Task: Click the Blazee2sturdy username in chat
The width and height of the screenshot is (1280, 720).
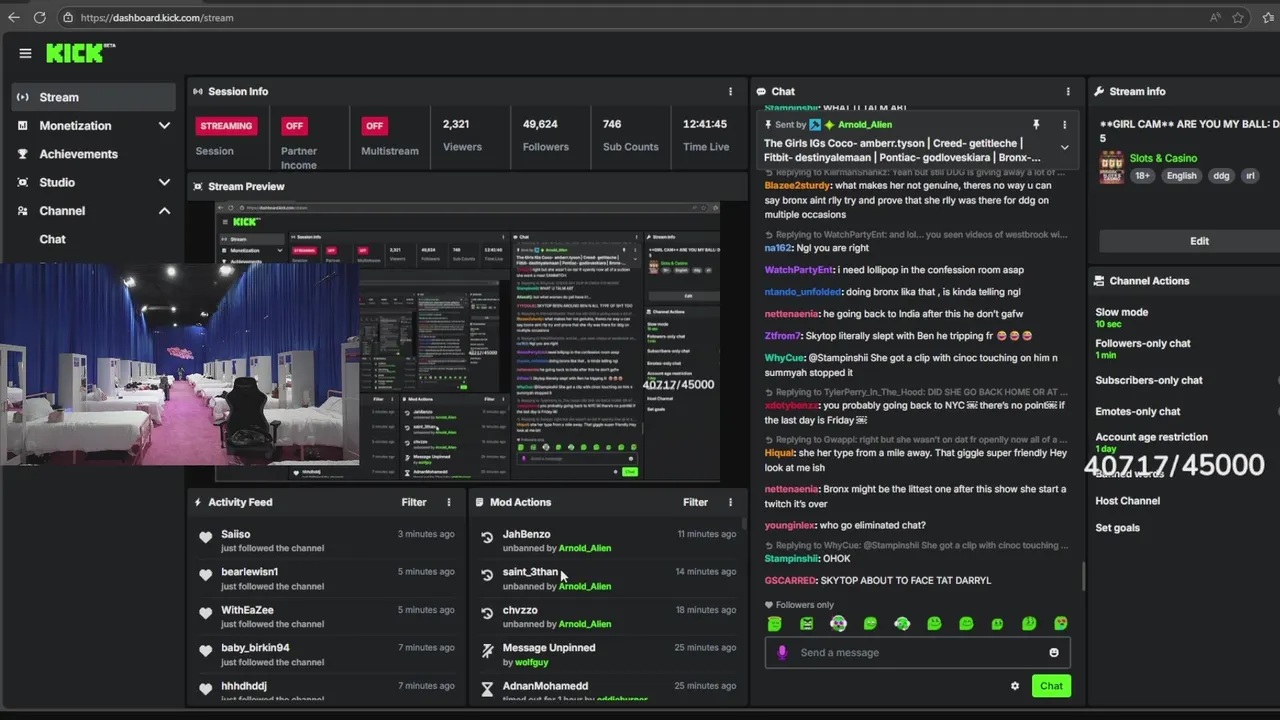Action: click(x=797, y=185)
